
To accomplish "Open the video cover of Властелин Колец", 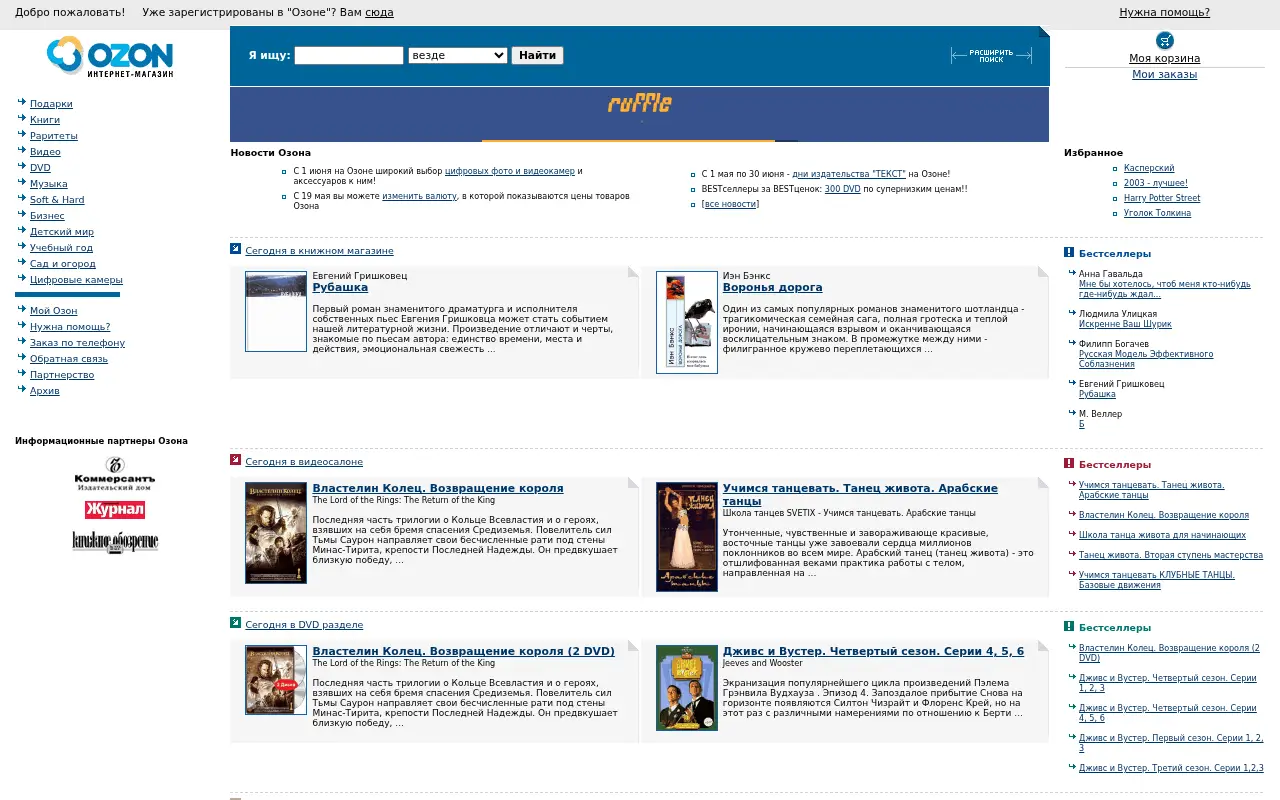I will click(276, 533).
